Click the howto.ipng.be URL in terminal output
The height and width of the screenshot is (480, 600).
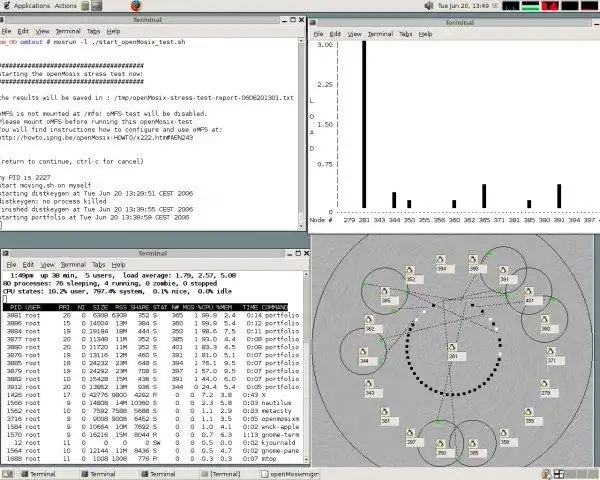96,138
